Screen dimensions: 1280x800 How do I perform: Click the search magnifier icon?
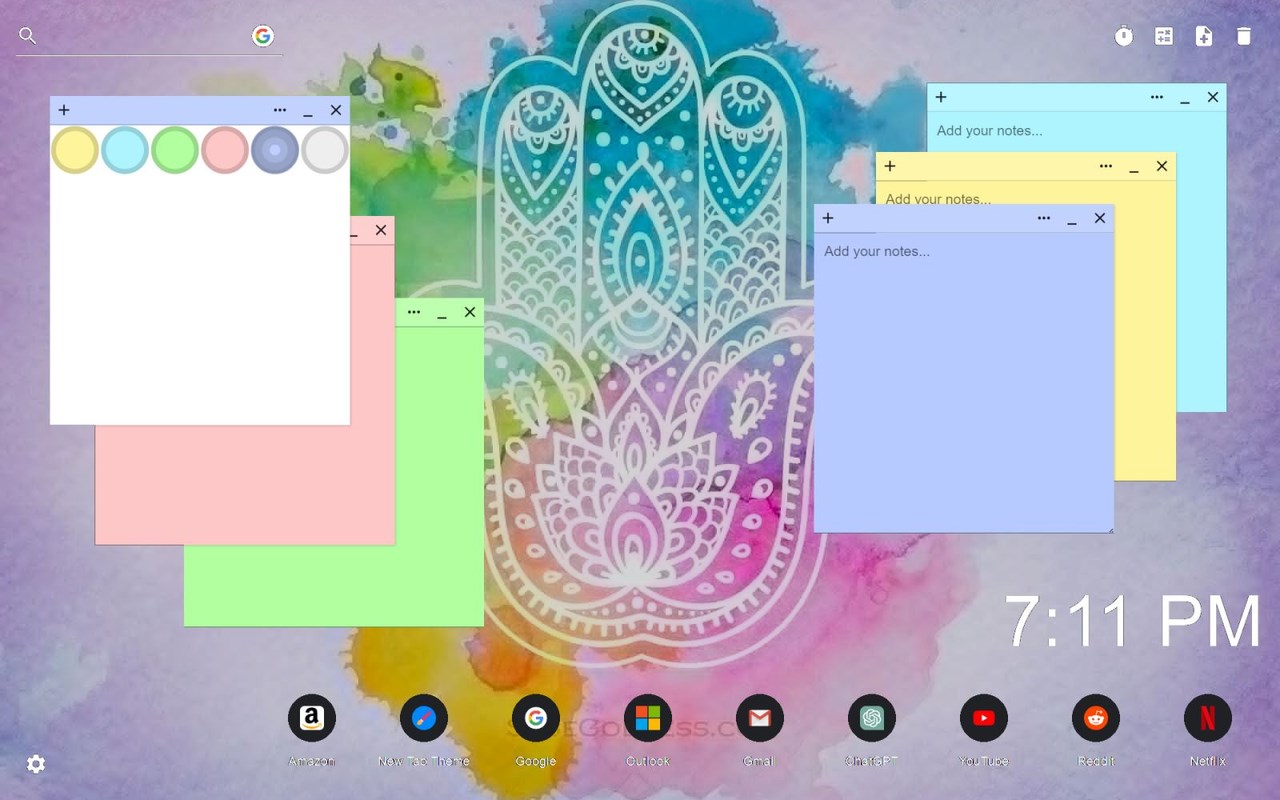[x=28, y=36]
